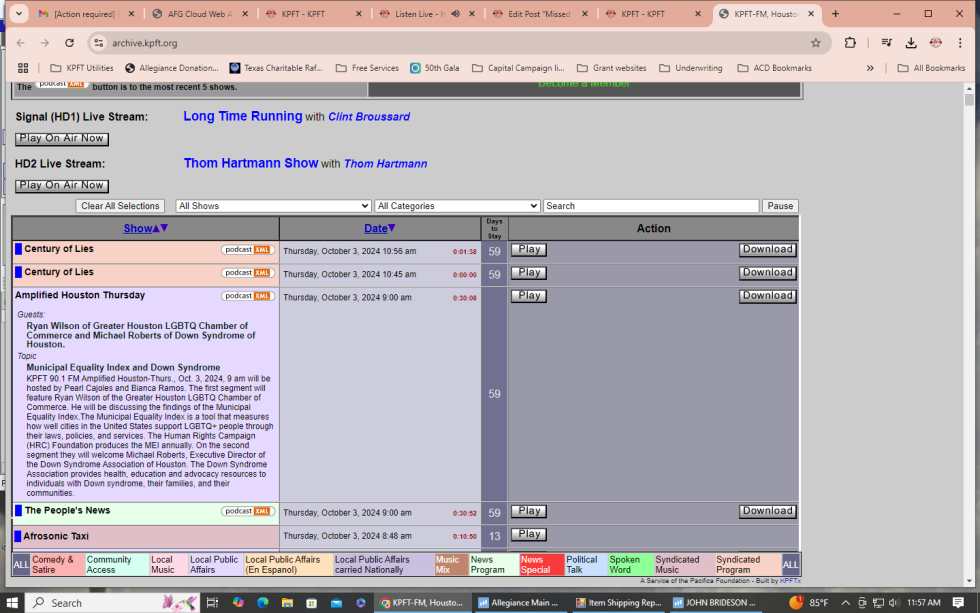
Task: Switch to the Edit Post 'Missed' tab
Action: click(x=540, y=15)
